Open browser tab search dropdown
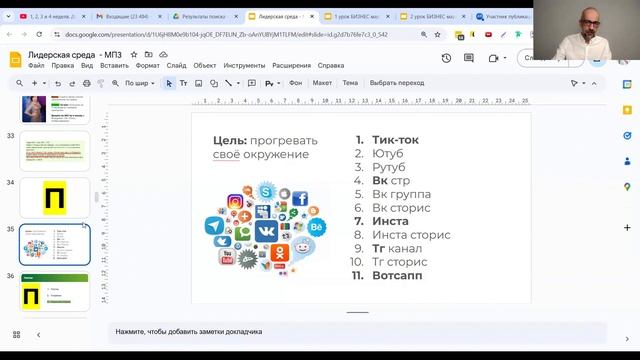Screen dimensions: 640x360 [x=9, y=16]
